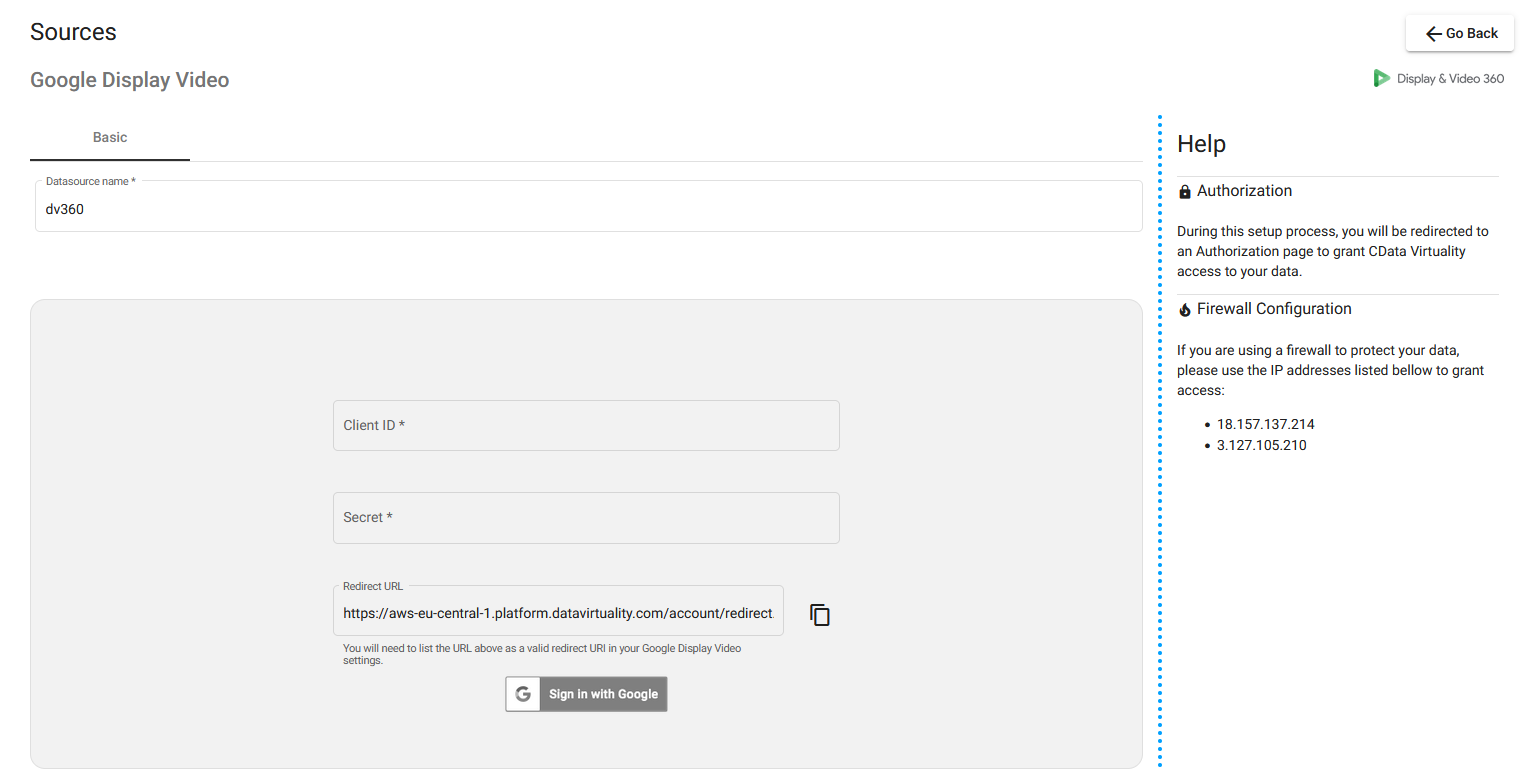The width and height of the screenshot is (1527, 776).
Task: Click the Display & Video 360 logo
Action: [x=1438, y=78]
